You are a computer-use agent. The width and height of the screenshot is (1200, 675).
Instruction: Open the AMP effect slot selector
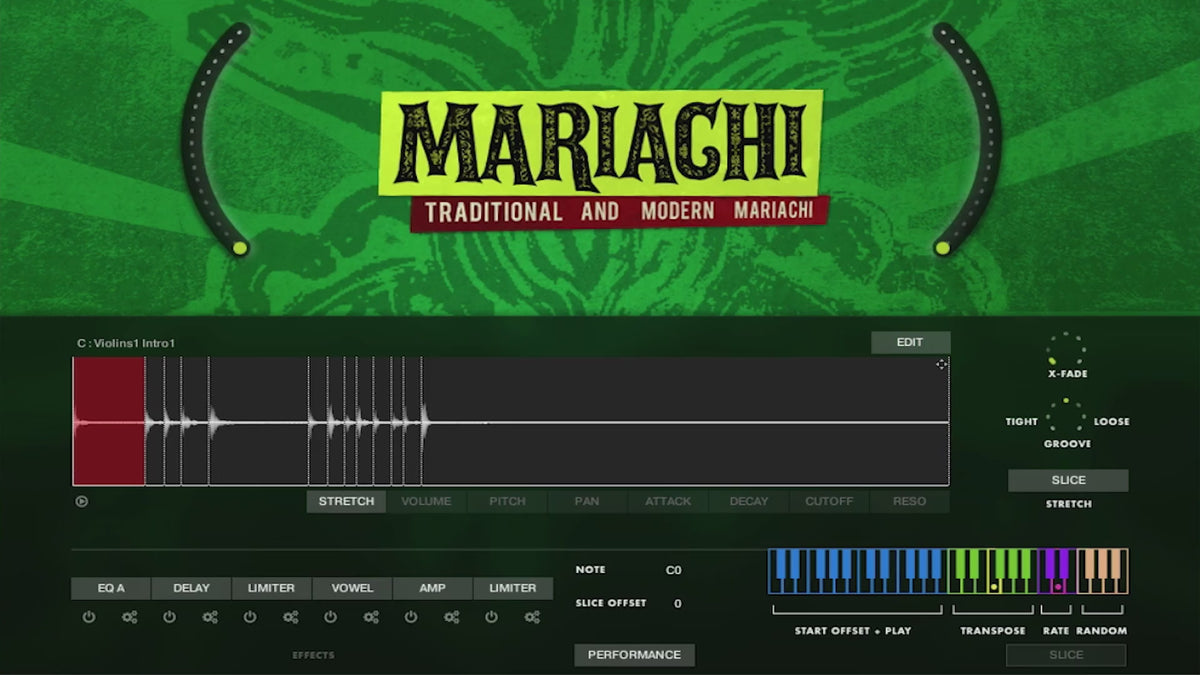pos(432,589)
